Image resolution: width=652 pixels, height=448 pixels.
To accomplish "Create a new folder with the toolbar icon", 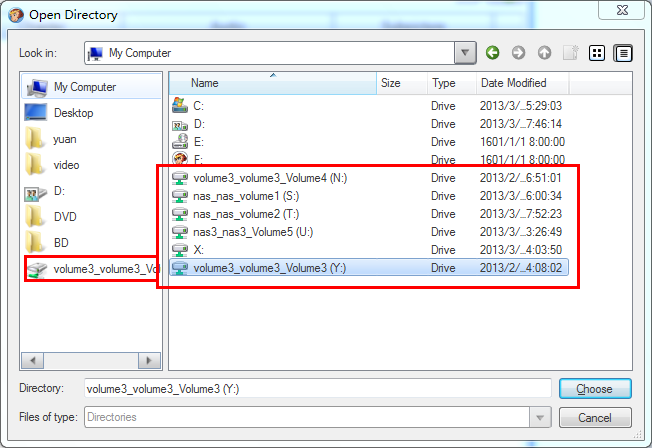I will [x=570, y=53].
